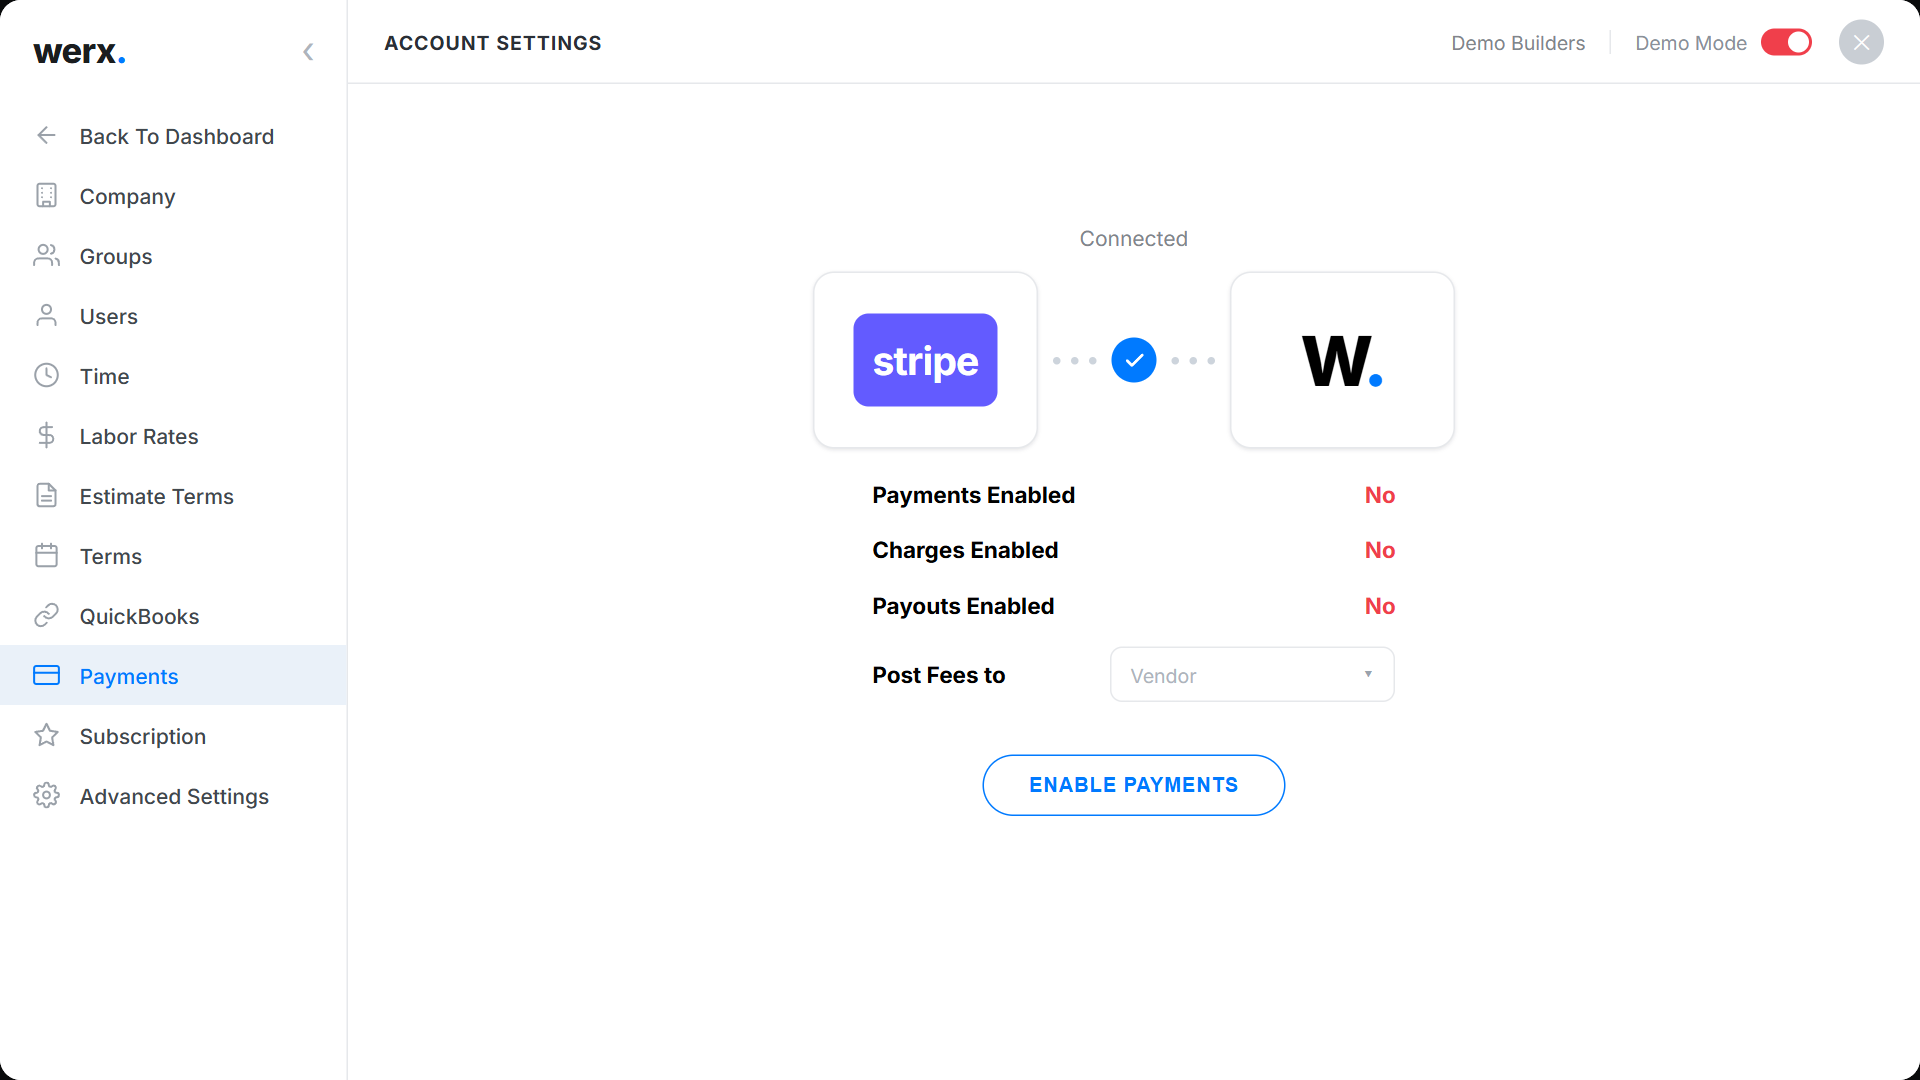Go Back To Dashboard
The image size is (1920, 1080).
click(174, 136)
